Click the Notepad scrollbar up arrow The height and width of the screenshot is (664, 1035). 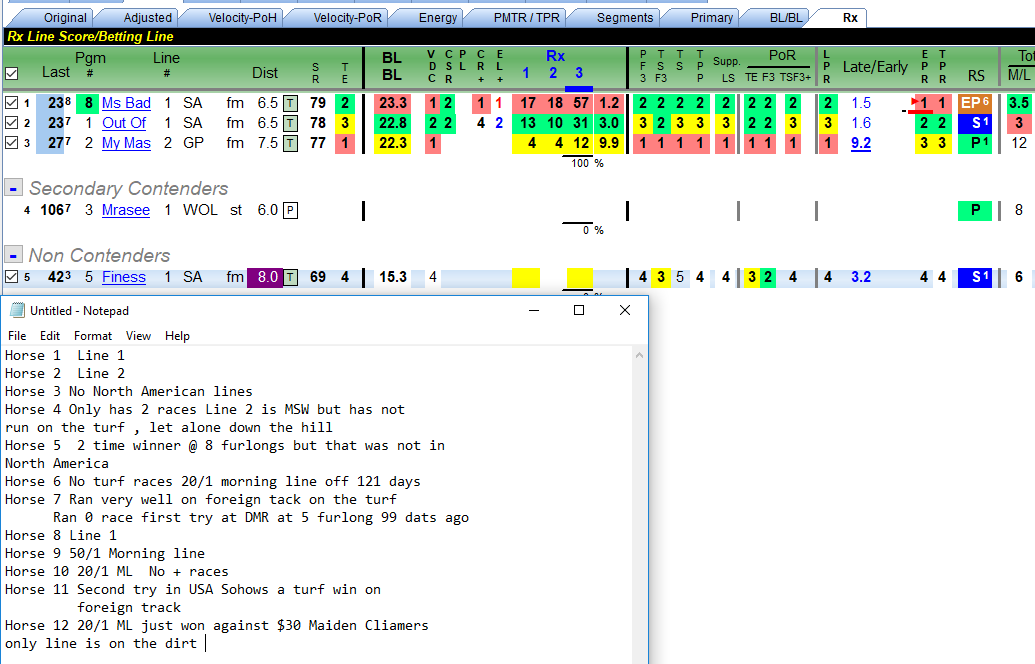point(639,355)
